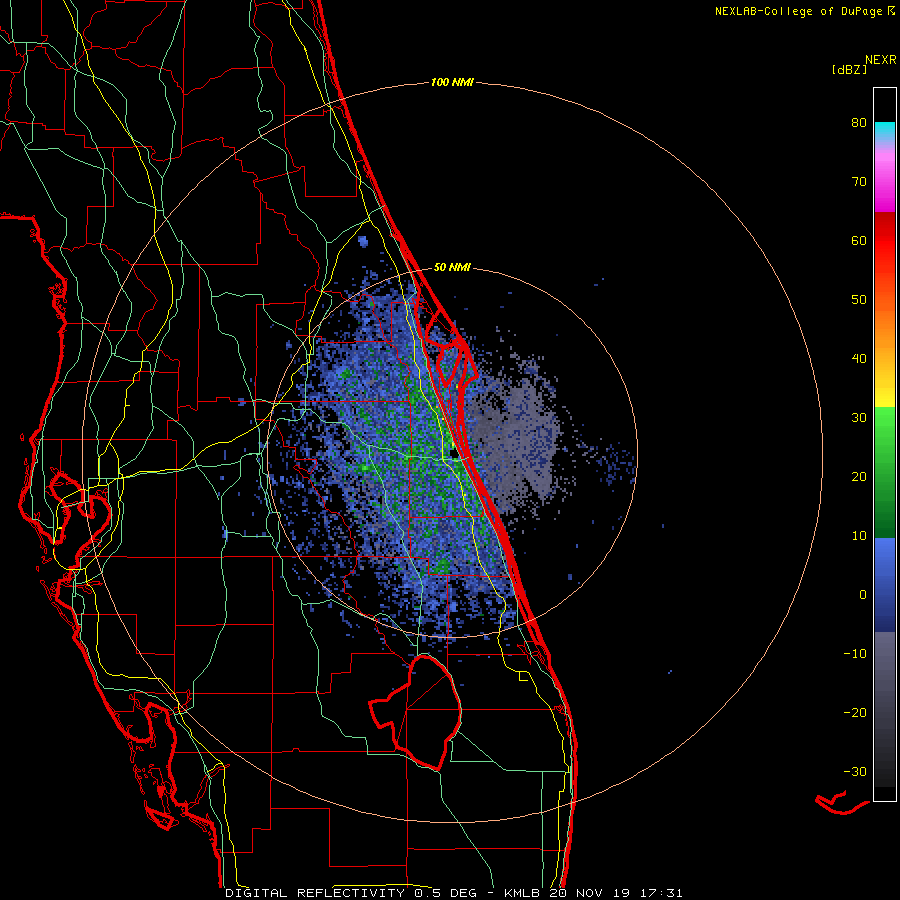The height and width of the screenshot is (900, 900).
Task: Click the 40 value on the dBZ scale
Action: click(x=859, y=359)
